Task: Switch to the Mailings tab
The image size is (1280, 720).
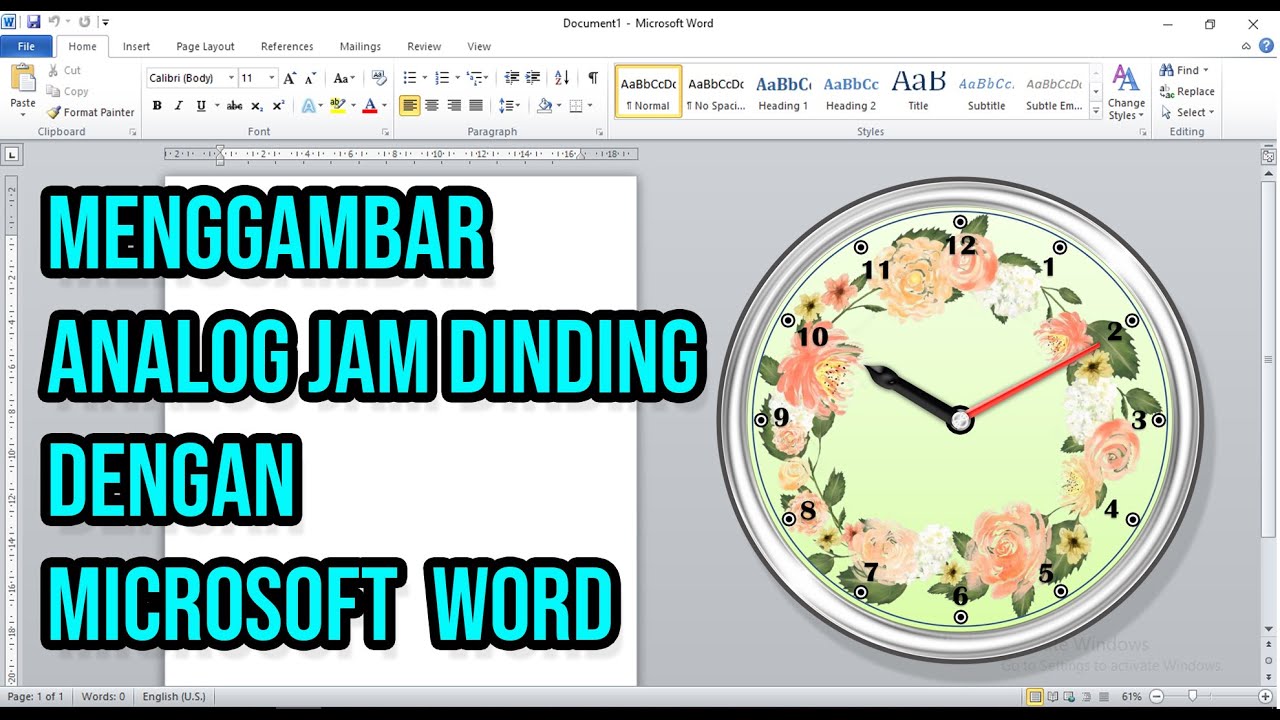Action: click(x=360, y=46)
